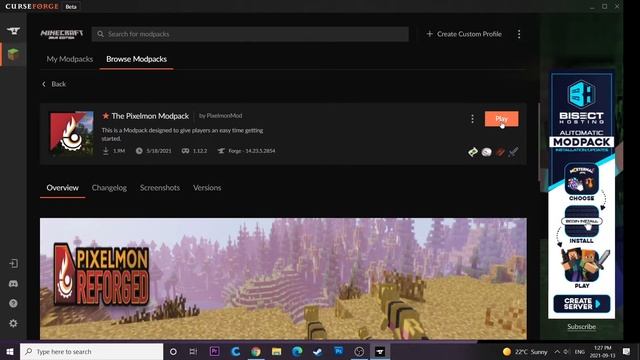The image size is (640, 360).
Task: Click the search magnifier icon
Action: click(100, 34)
